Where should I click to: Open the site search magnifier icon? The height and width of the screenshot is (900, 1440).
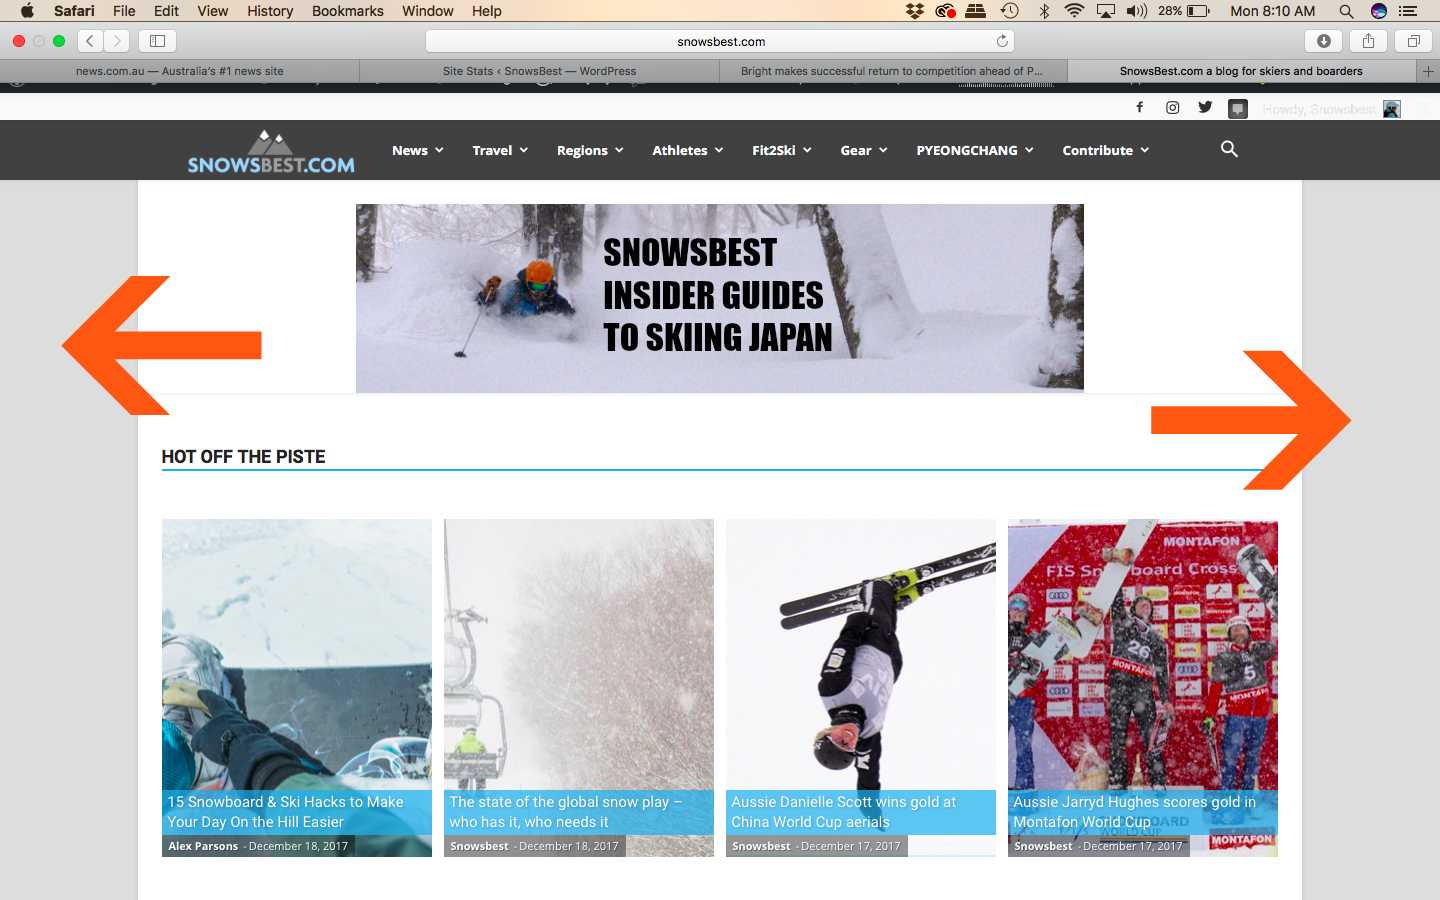pyautogui.click(x=1229, y=149)
